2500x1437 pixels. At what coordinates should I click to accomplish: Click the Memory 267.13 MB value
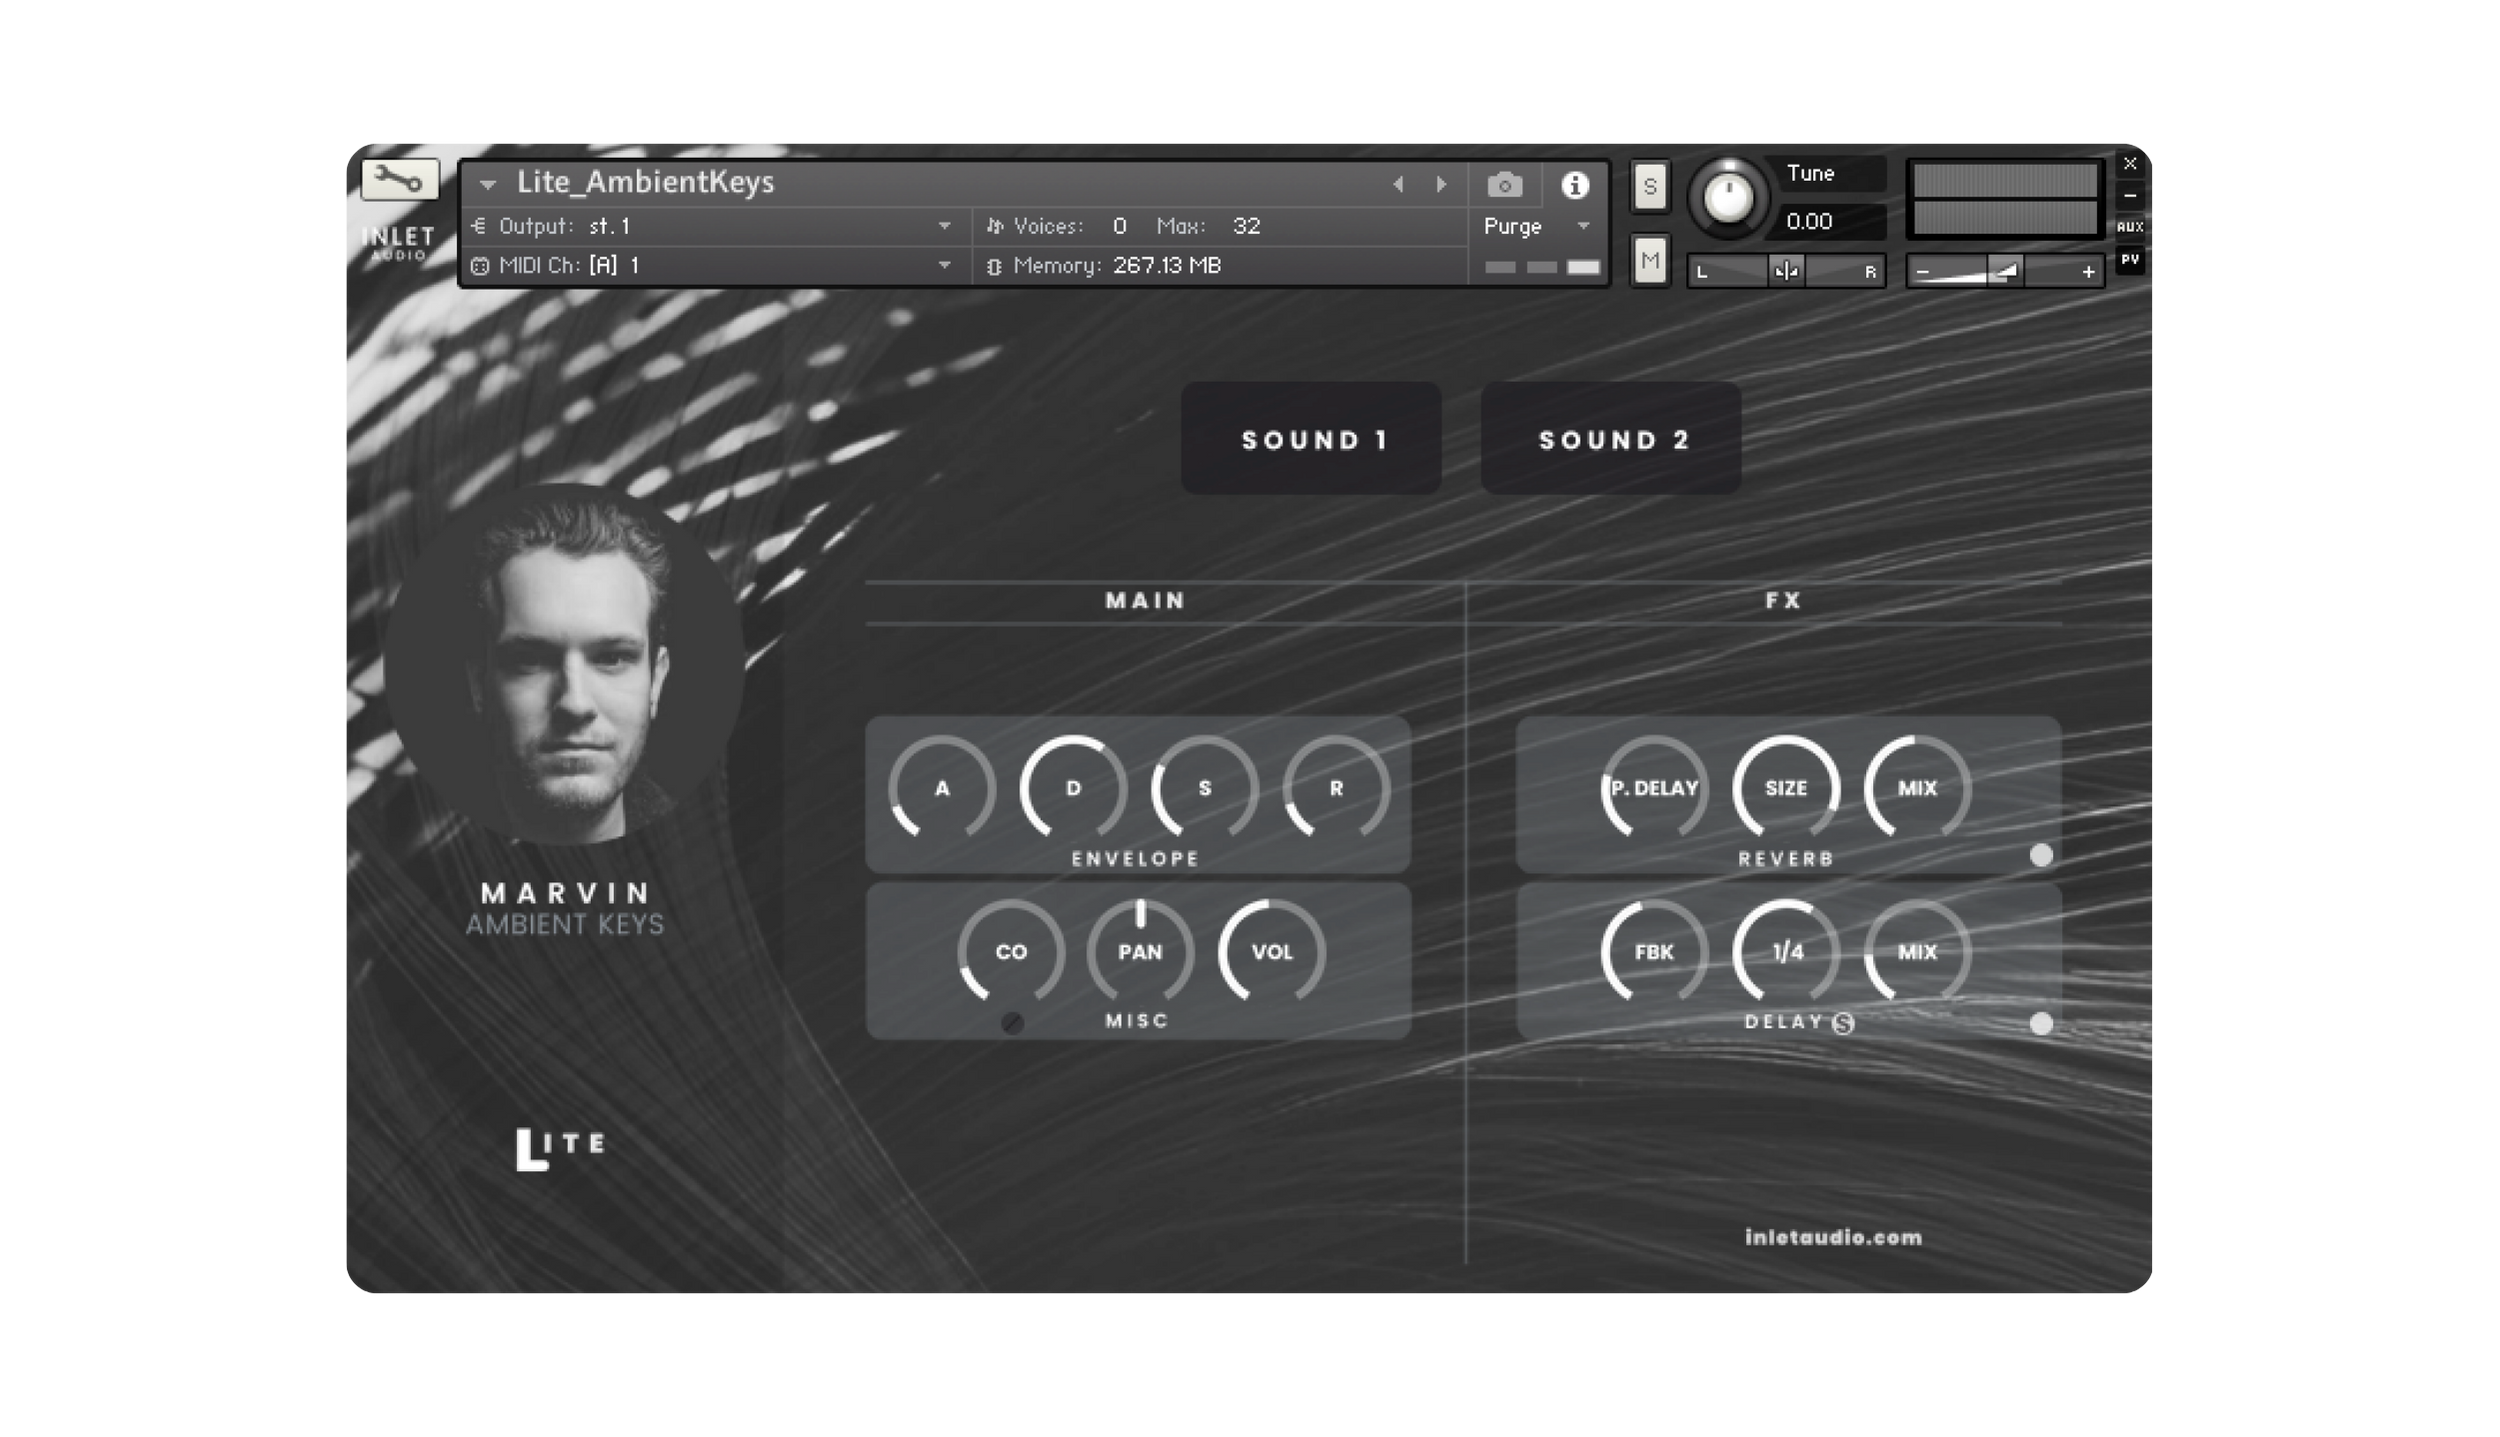tap(1167, 266)
